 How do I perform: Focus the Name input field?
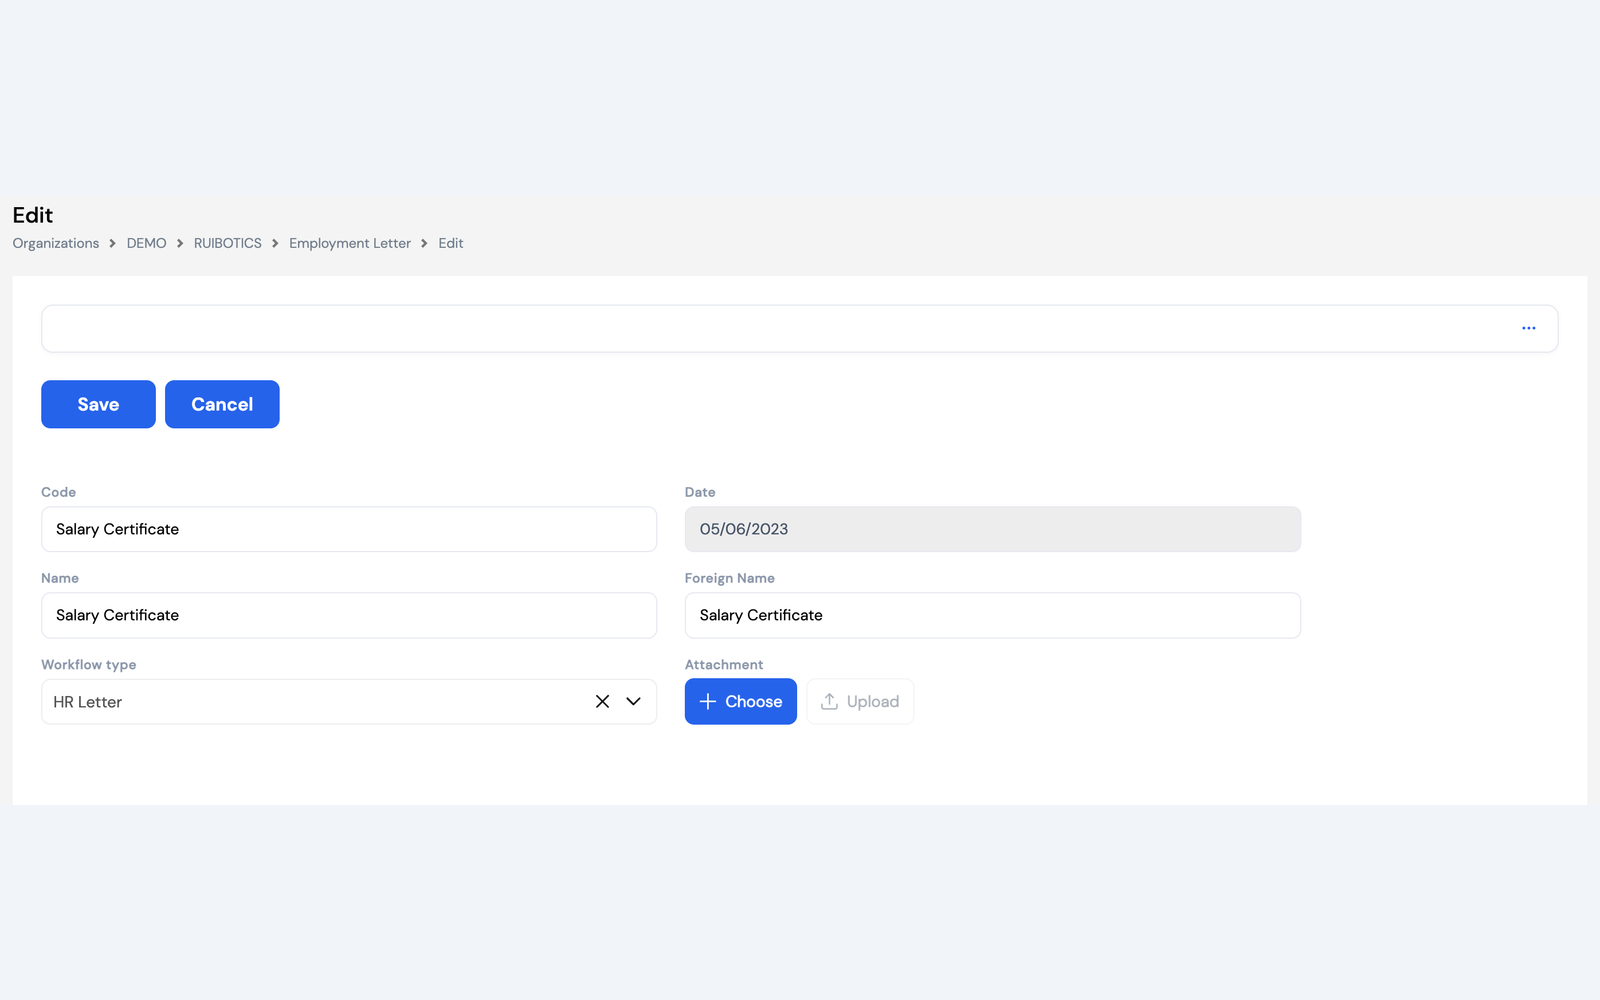(x=349, y=615)
